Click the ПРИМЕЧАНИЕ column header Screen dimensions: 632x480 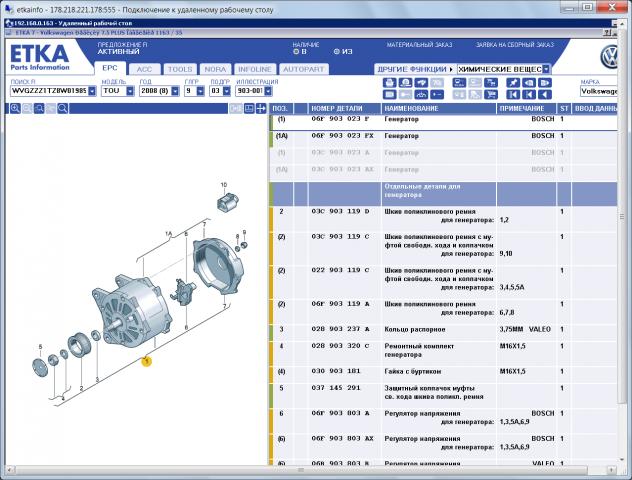click(526, 108)
